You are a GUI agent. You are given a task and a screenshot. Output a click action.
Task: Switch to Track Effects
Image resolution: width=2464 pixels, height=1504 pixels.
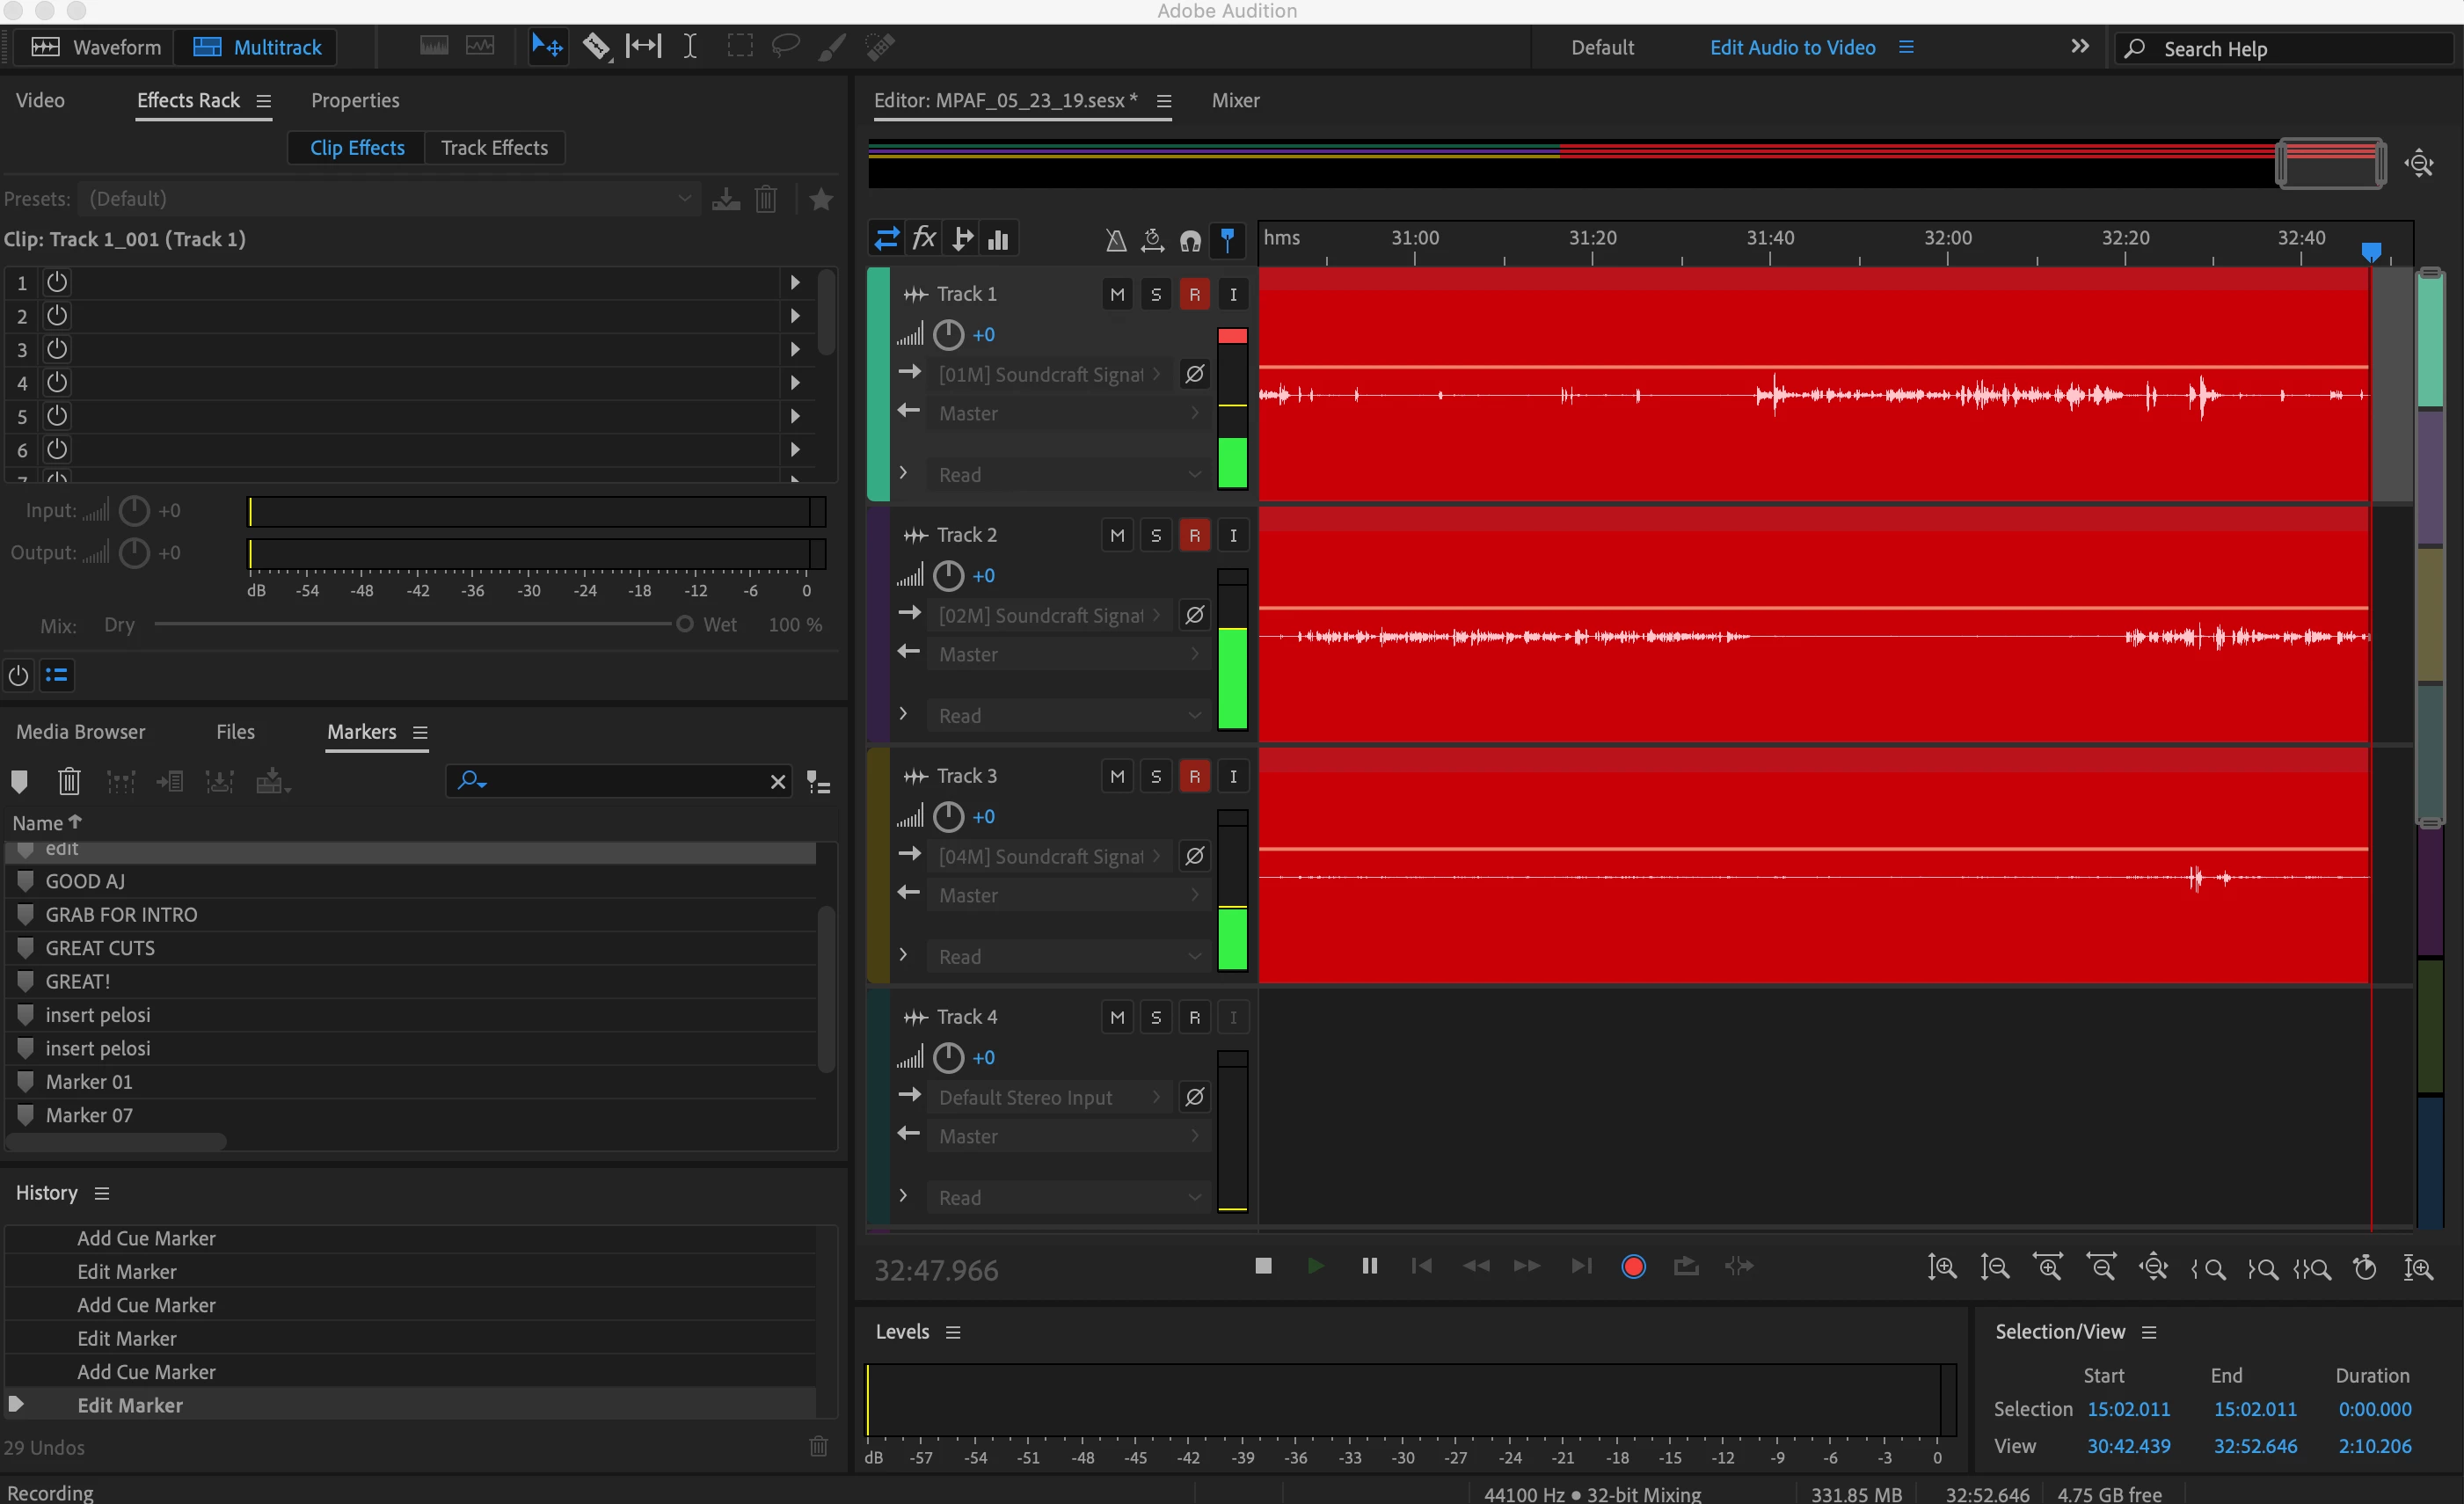tap(494, 148)
